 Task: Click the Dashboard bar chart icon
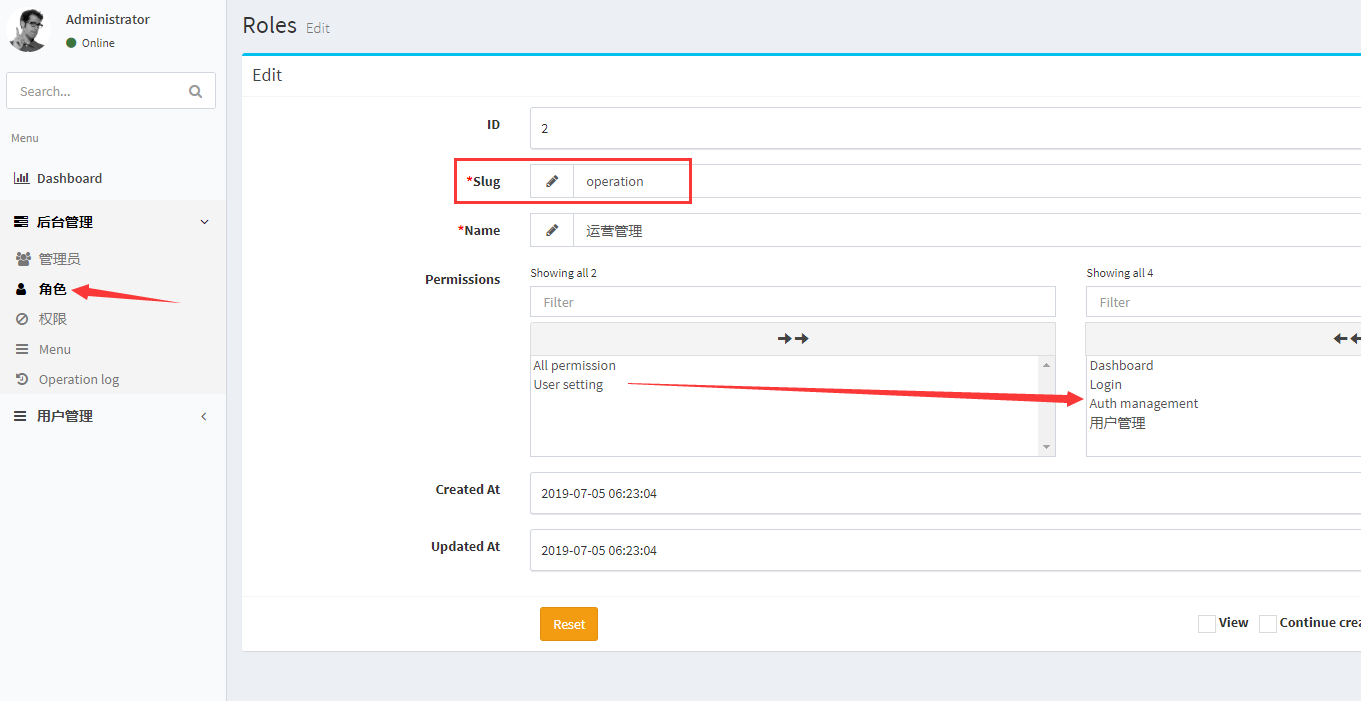(21, 178)
